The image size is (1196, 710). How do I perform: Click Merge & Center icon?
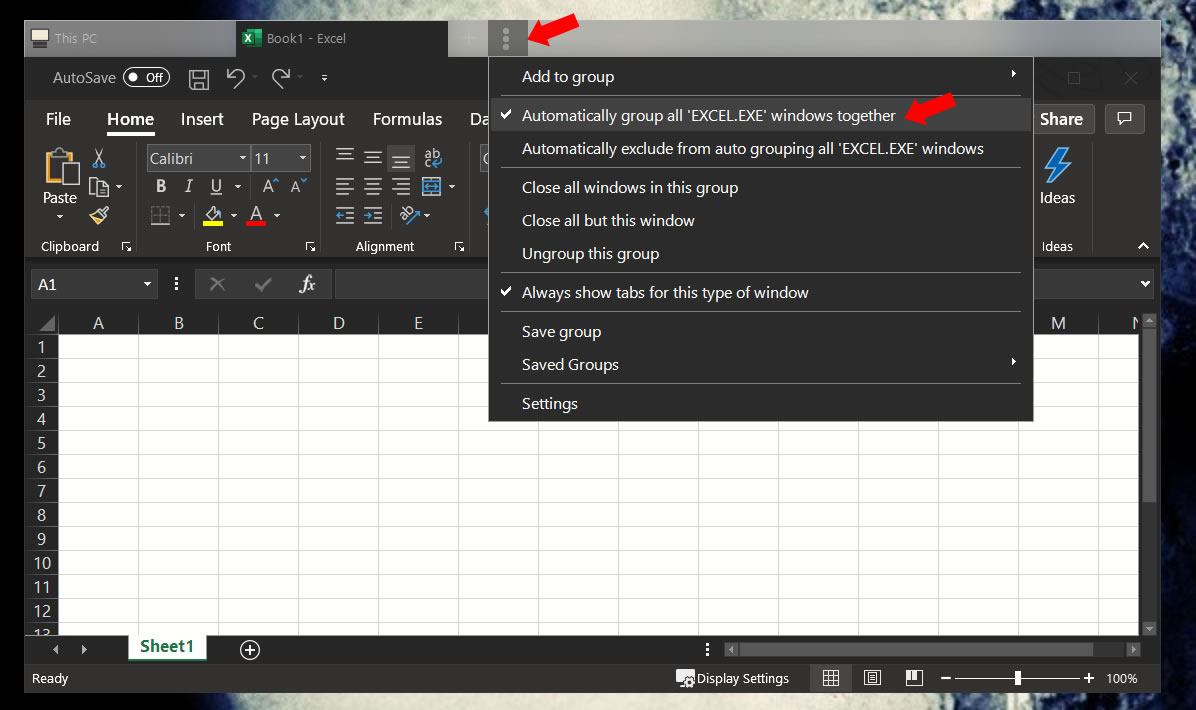(432, 186)
